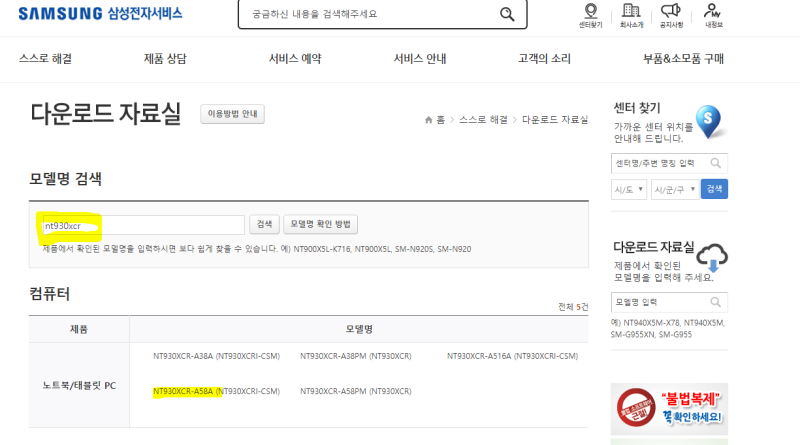Click the magnifier icon in top search bar
The height and width of the screenshot is (445, 800).
[507, 14]
